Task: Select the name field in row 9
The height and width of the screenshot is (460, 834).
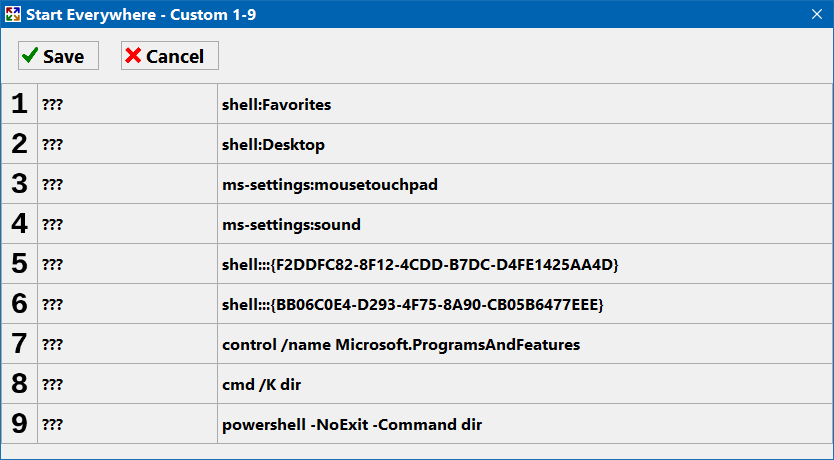Action: point(127,424)
